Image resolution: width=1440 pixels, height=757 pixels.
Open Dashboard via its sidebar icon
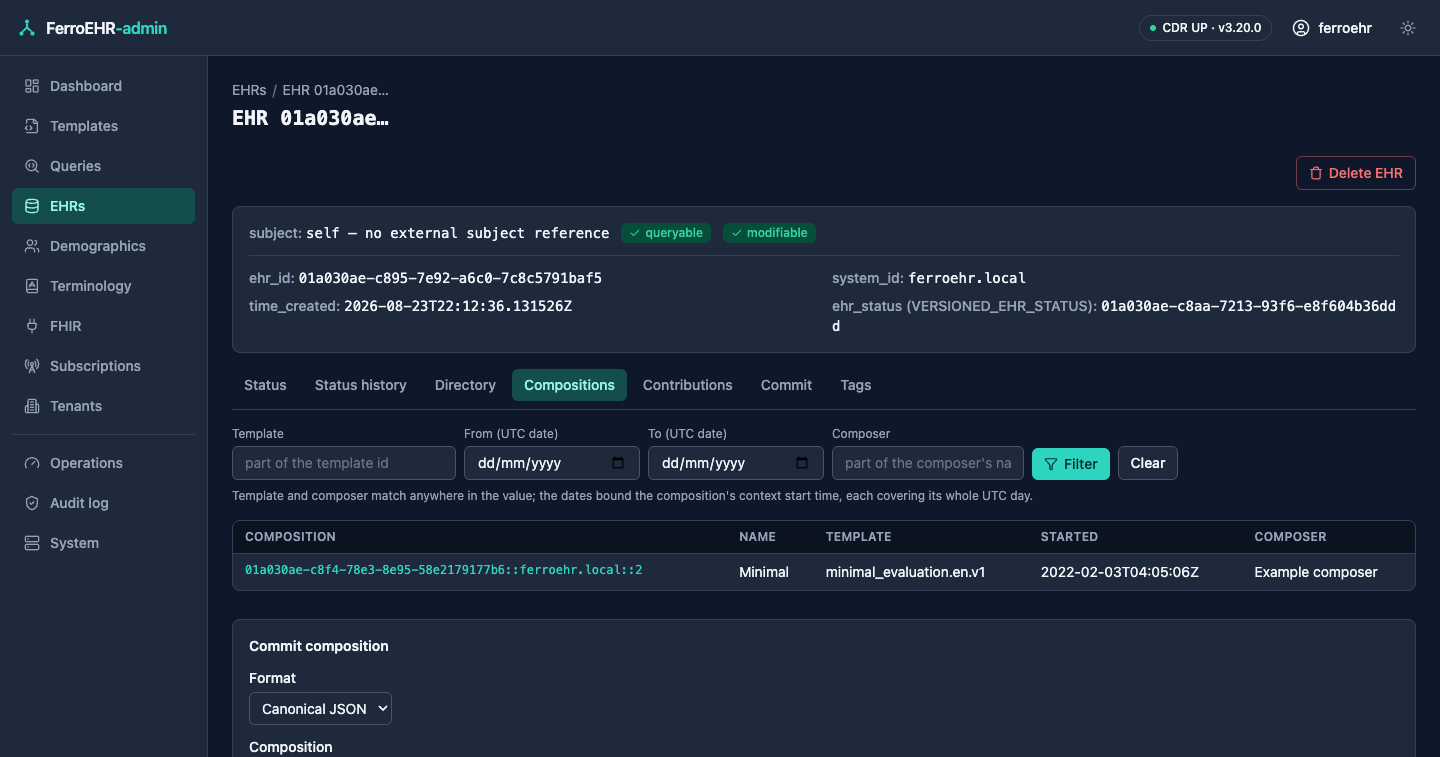pyautogui.click(x=32, y=86)
